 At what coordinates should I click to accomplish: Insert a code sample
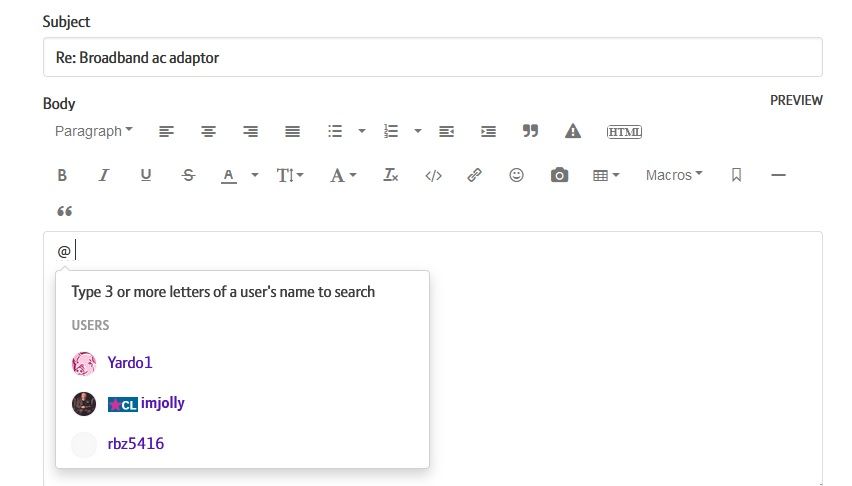433,175
